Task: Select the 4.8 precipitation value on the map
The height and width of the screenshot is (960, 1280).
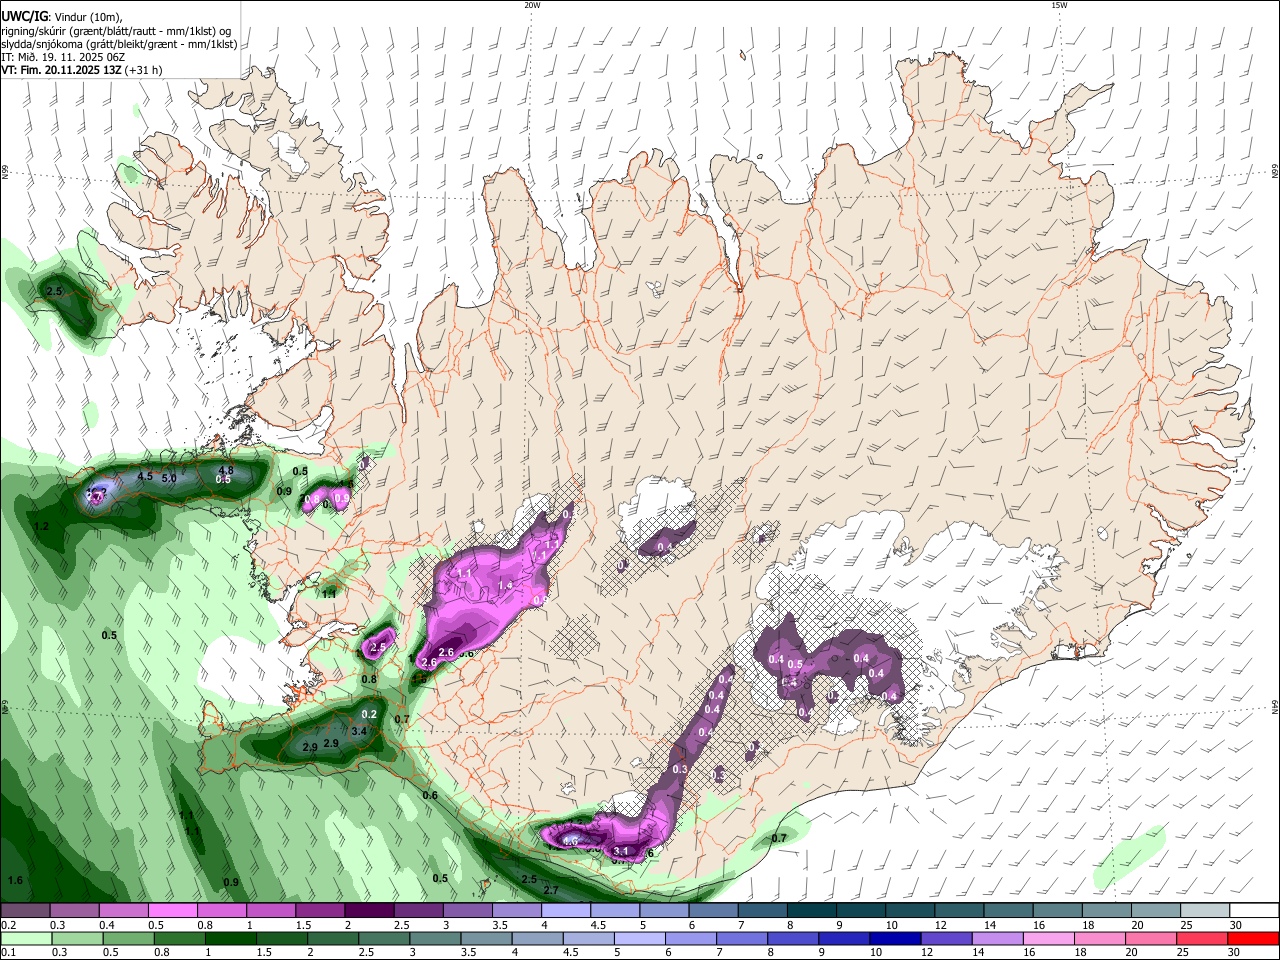Action: tap(226, 470)
